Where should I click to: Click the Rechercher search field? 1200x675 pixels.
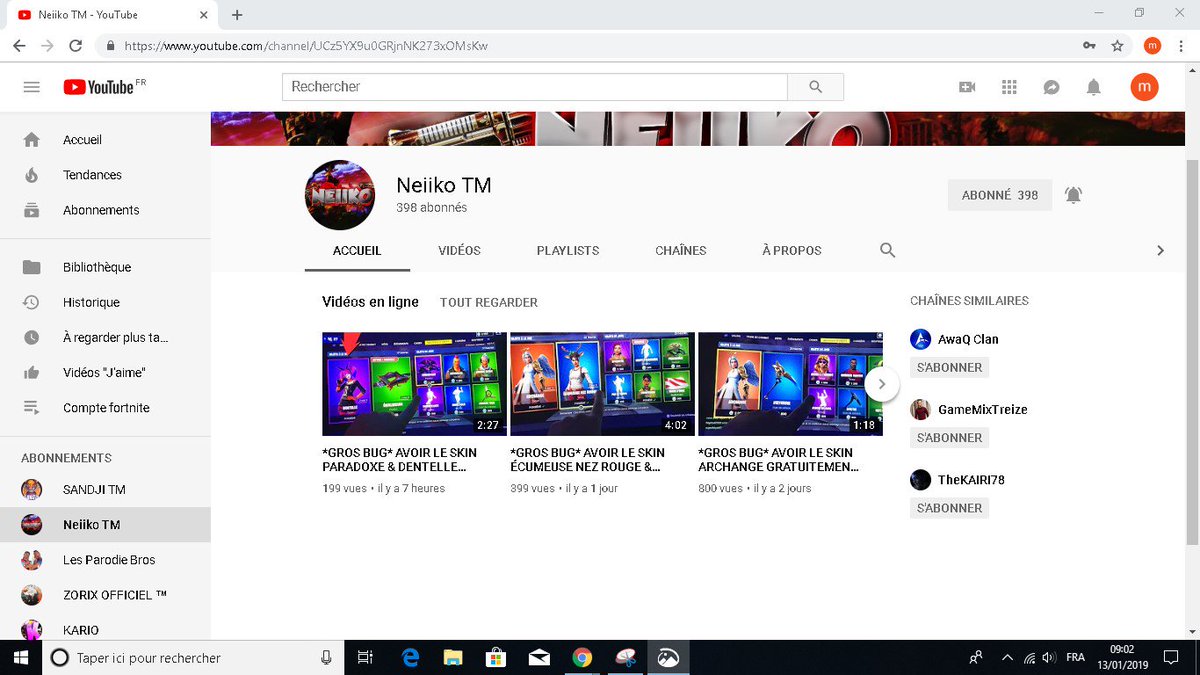click(535, 87)
